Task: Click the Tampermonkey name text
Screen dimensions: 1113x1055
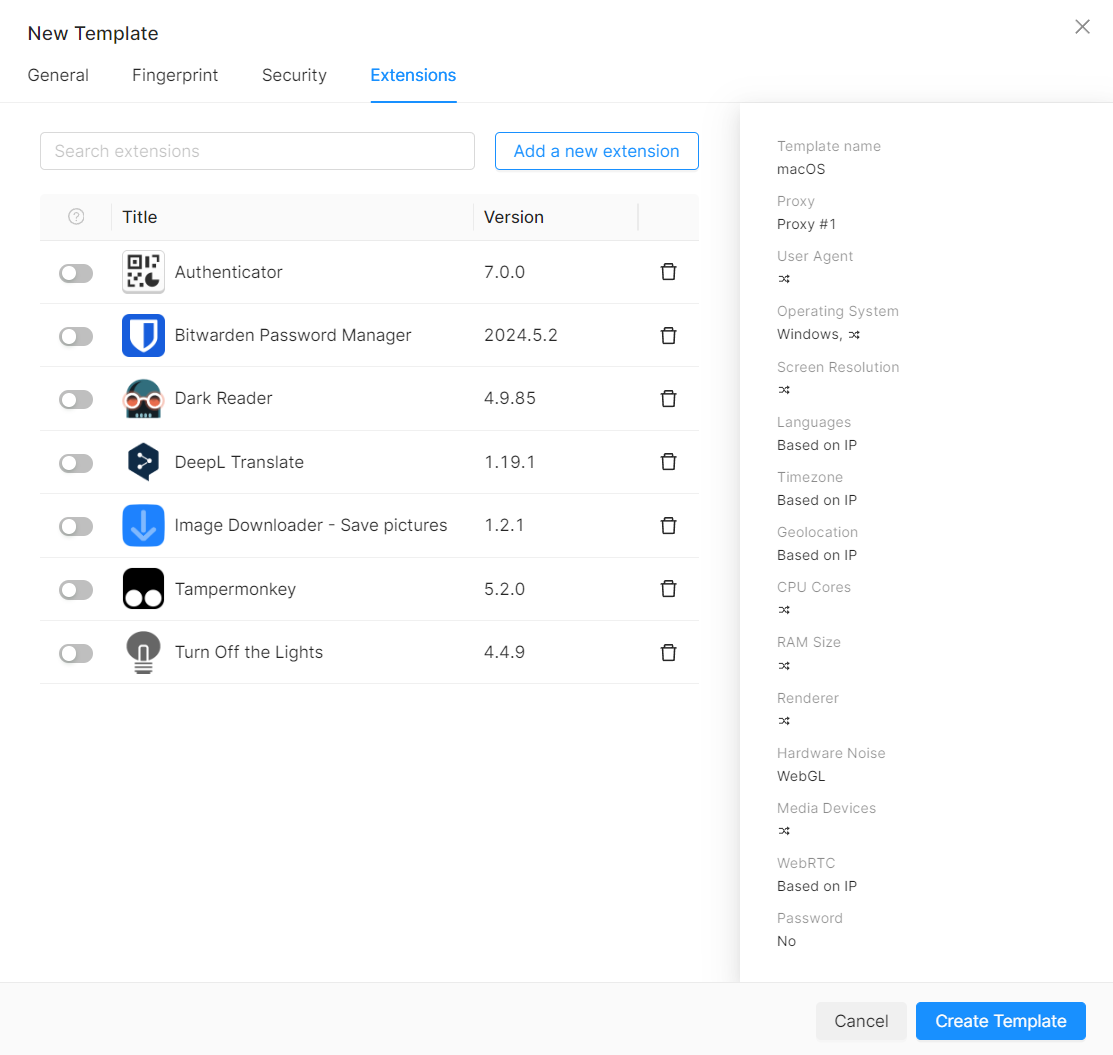Action: pos(236,589)
